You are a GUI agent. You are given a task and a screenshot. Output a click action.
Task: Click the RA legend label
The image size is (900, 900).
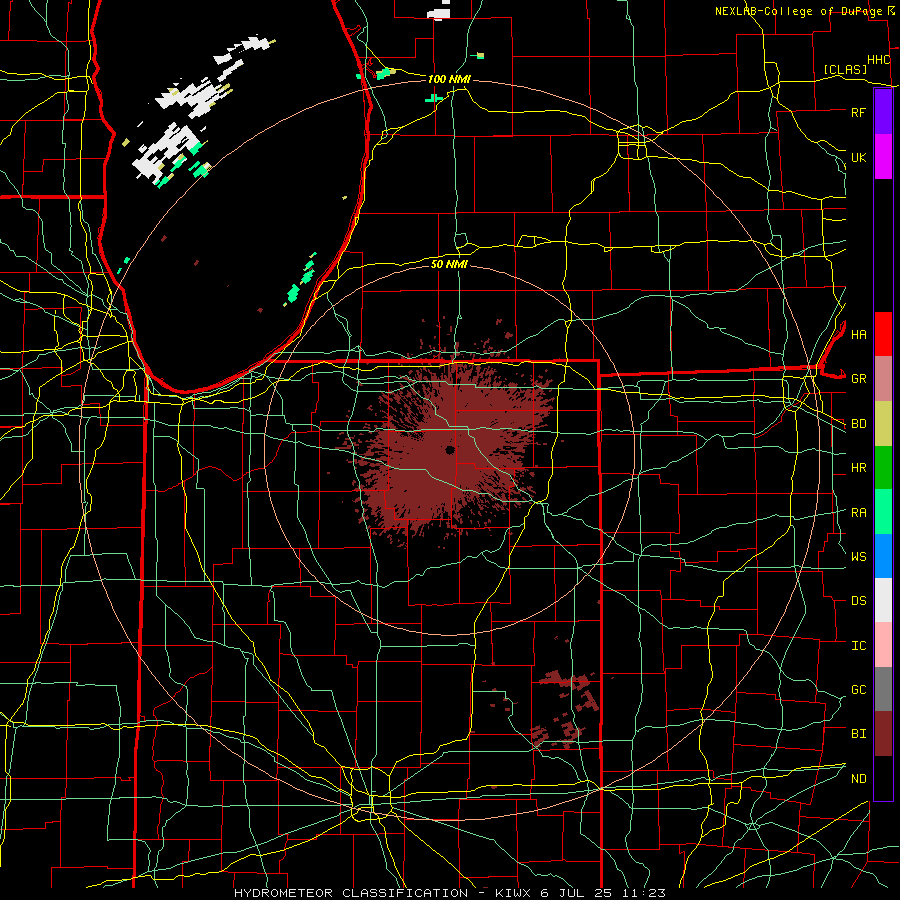[x=858, y=513]
